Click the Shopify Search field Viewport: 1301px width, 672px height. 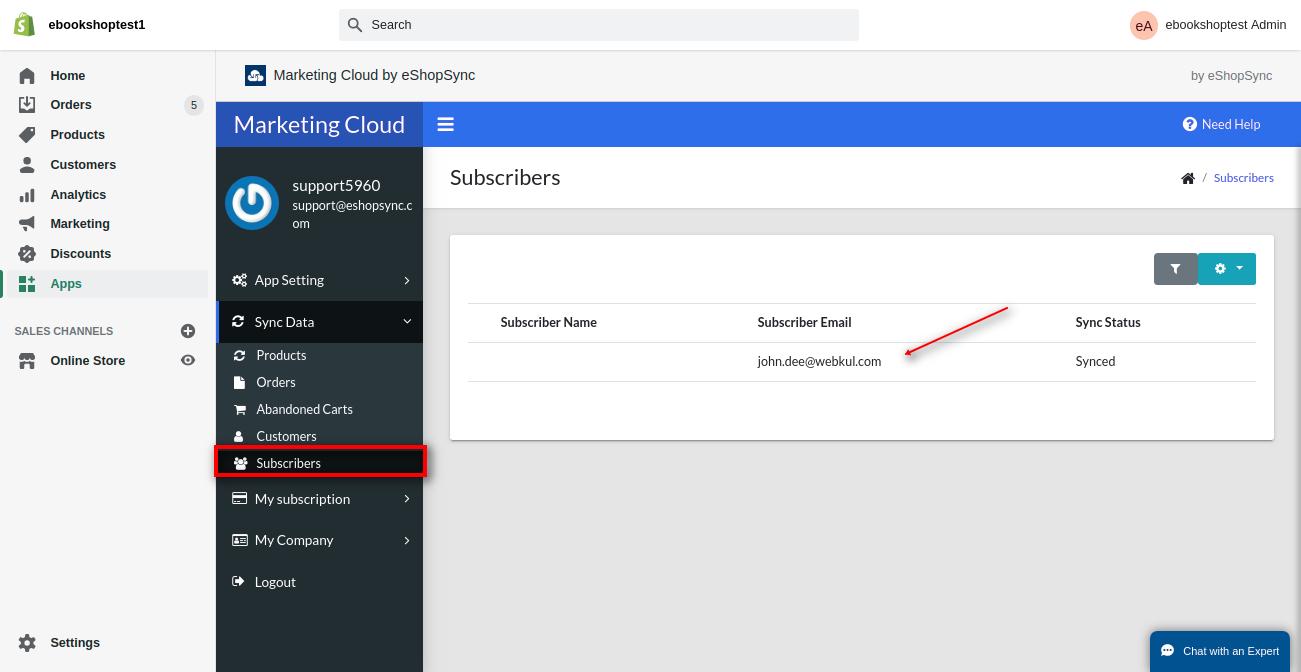tap(599, 25)
